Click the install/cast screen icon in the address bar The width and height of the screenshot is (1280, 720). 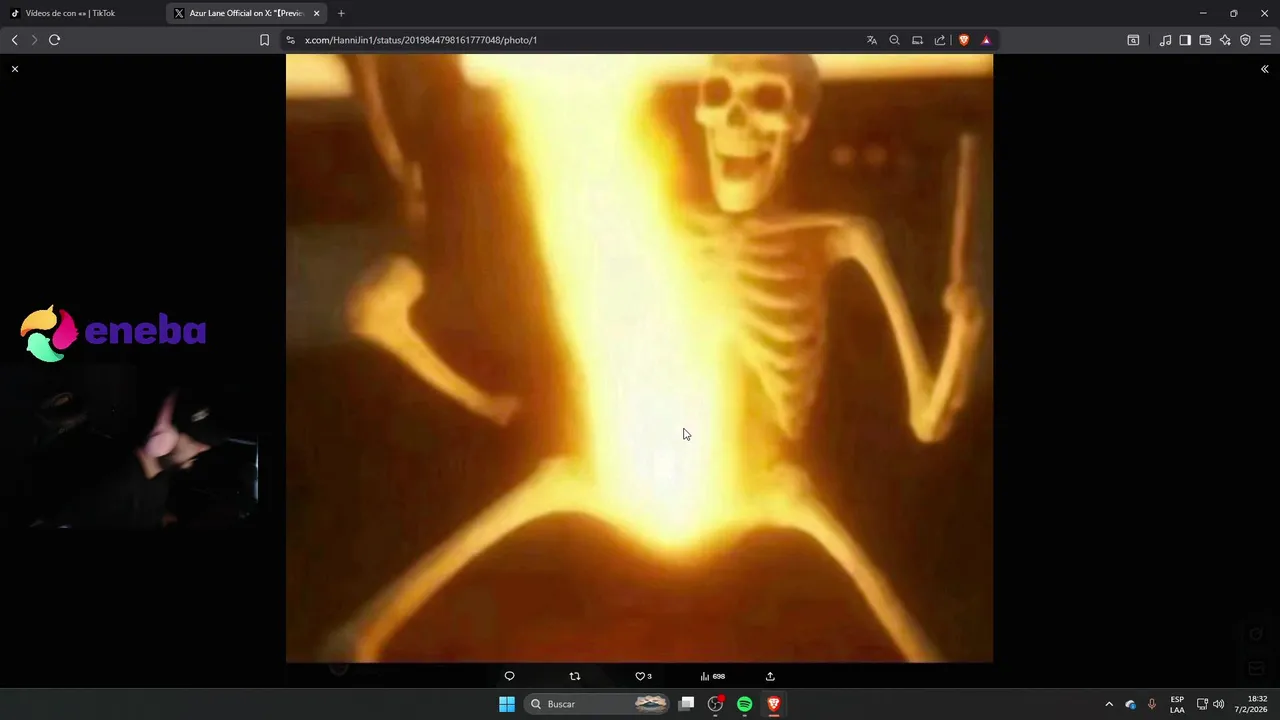917,40
